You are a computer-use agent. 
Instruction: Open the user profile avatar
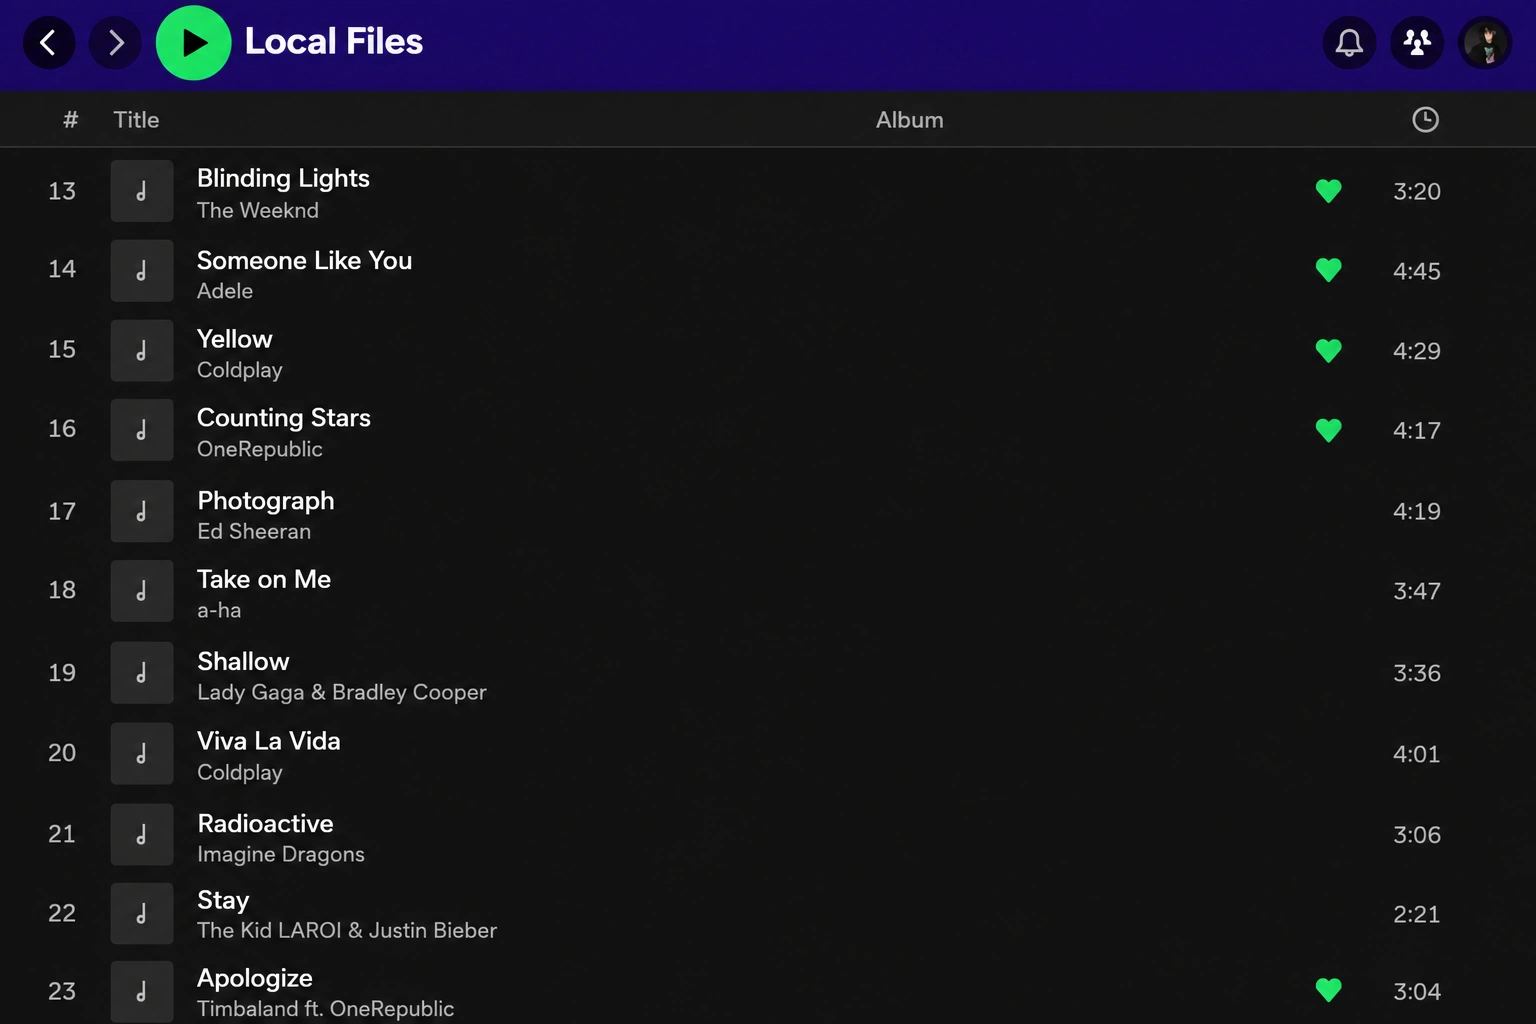[1485, 42]
